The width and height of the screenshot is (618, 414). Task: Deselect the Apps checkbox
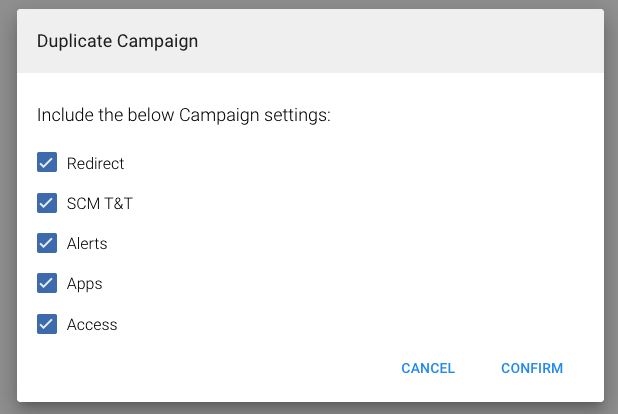coord(47,283)
